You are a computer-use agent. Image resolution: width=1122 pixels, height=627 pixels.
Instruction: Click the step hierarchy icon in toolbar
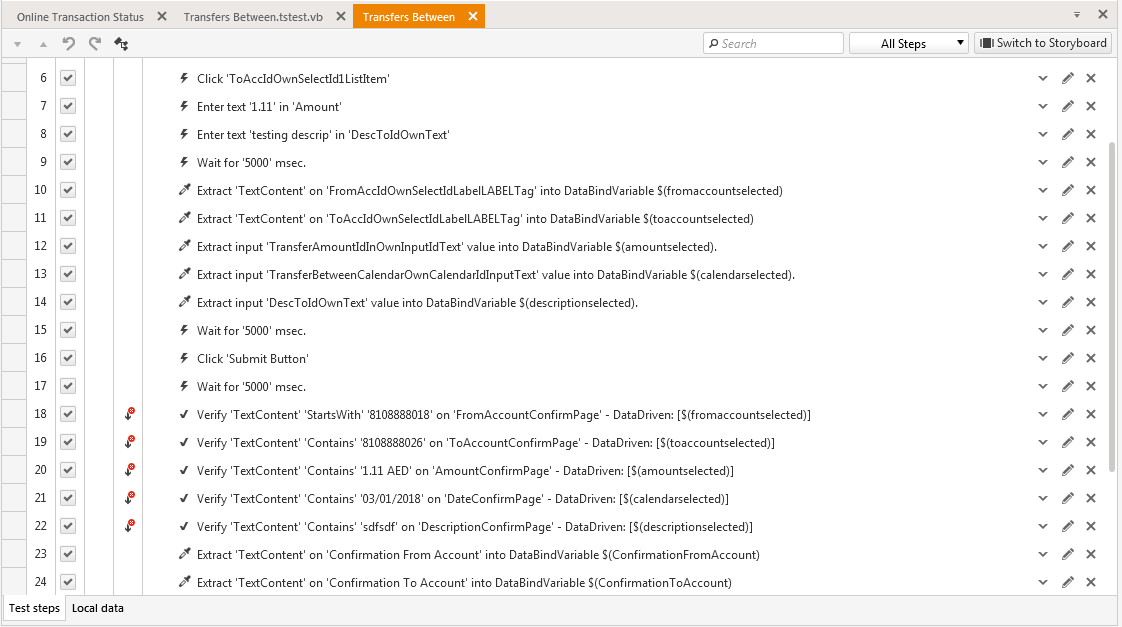point(121,44)
